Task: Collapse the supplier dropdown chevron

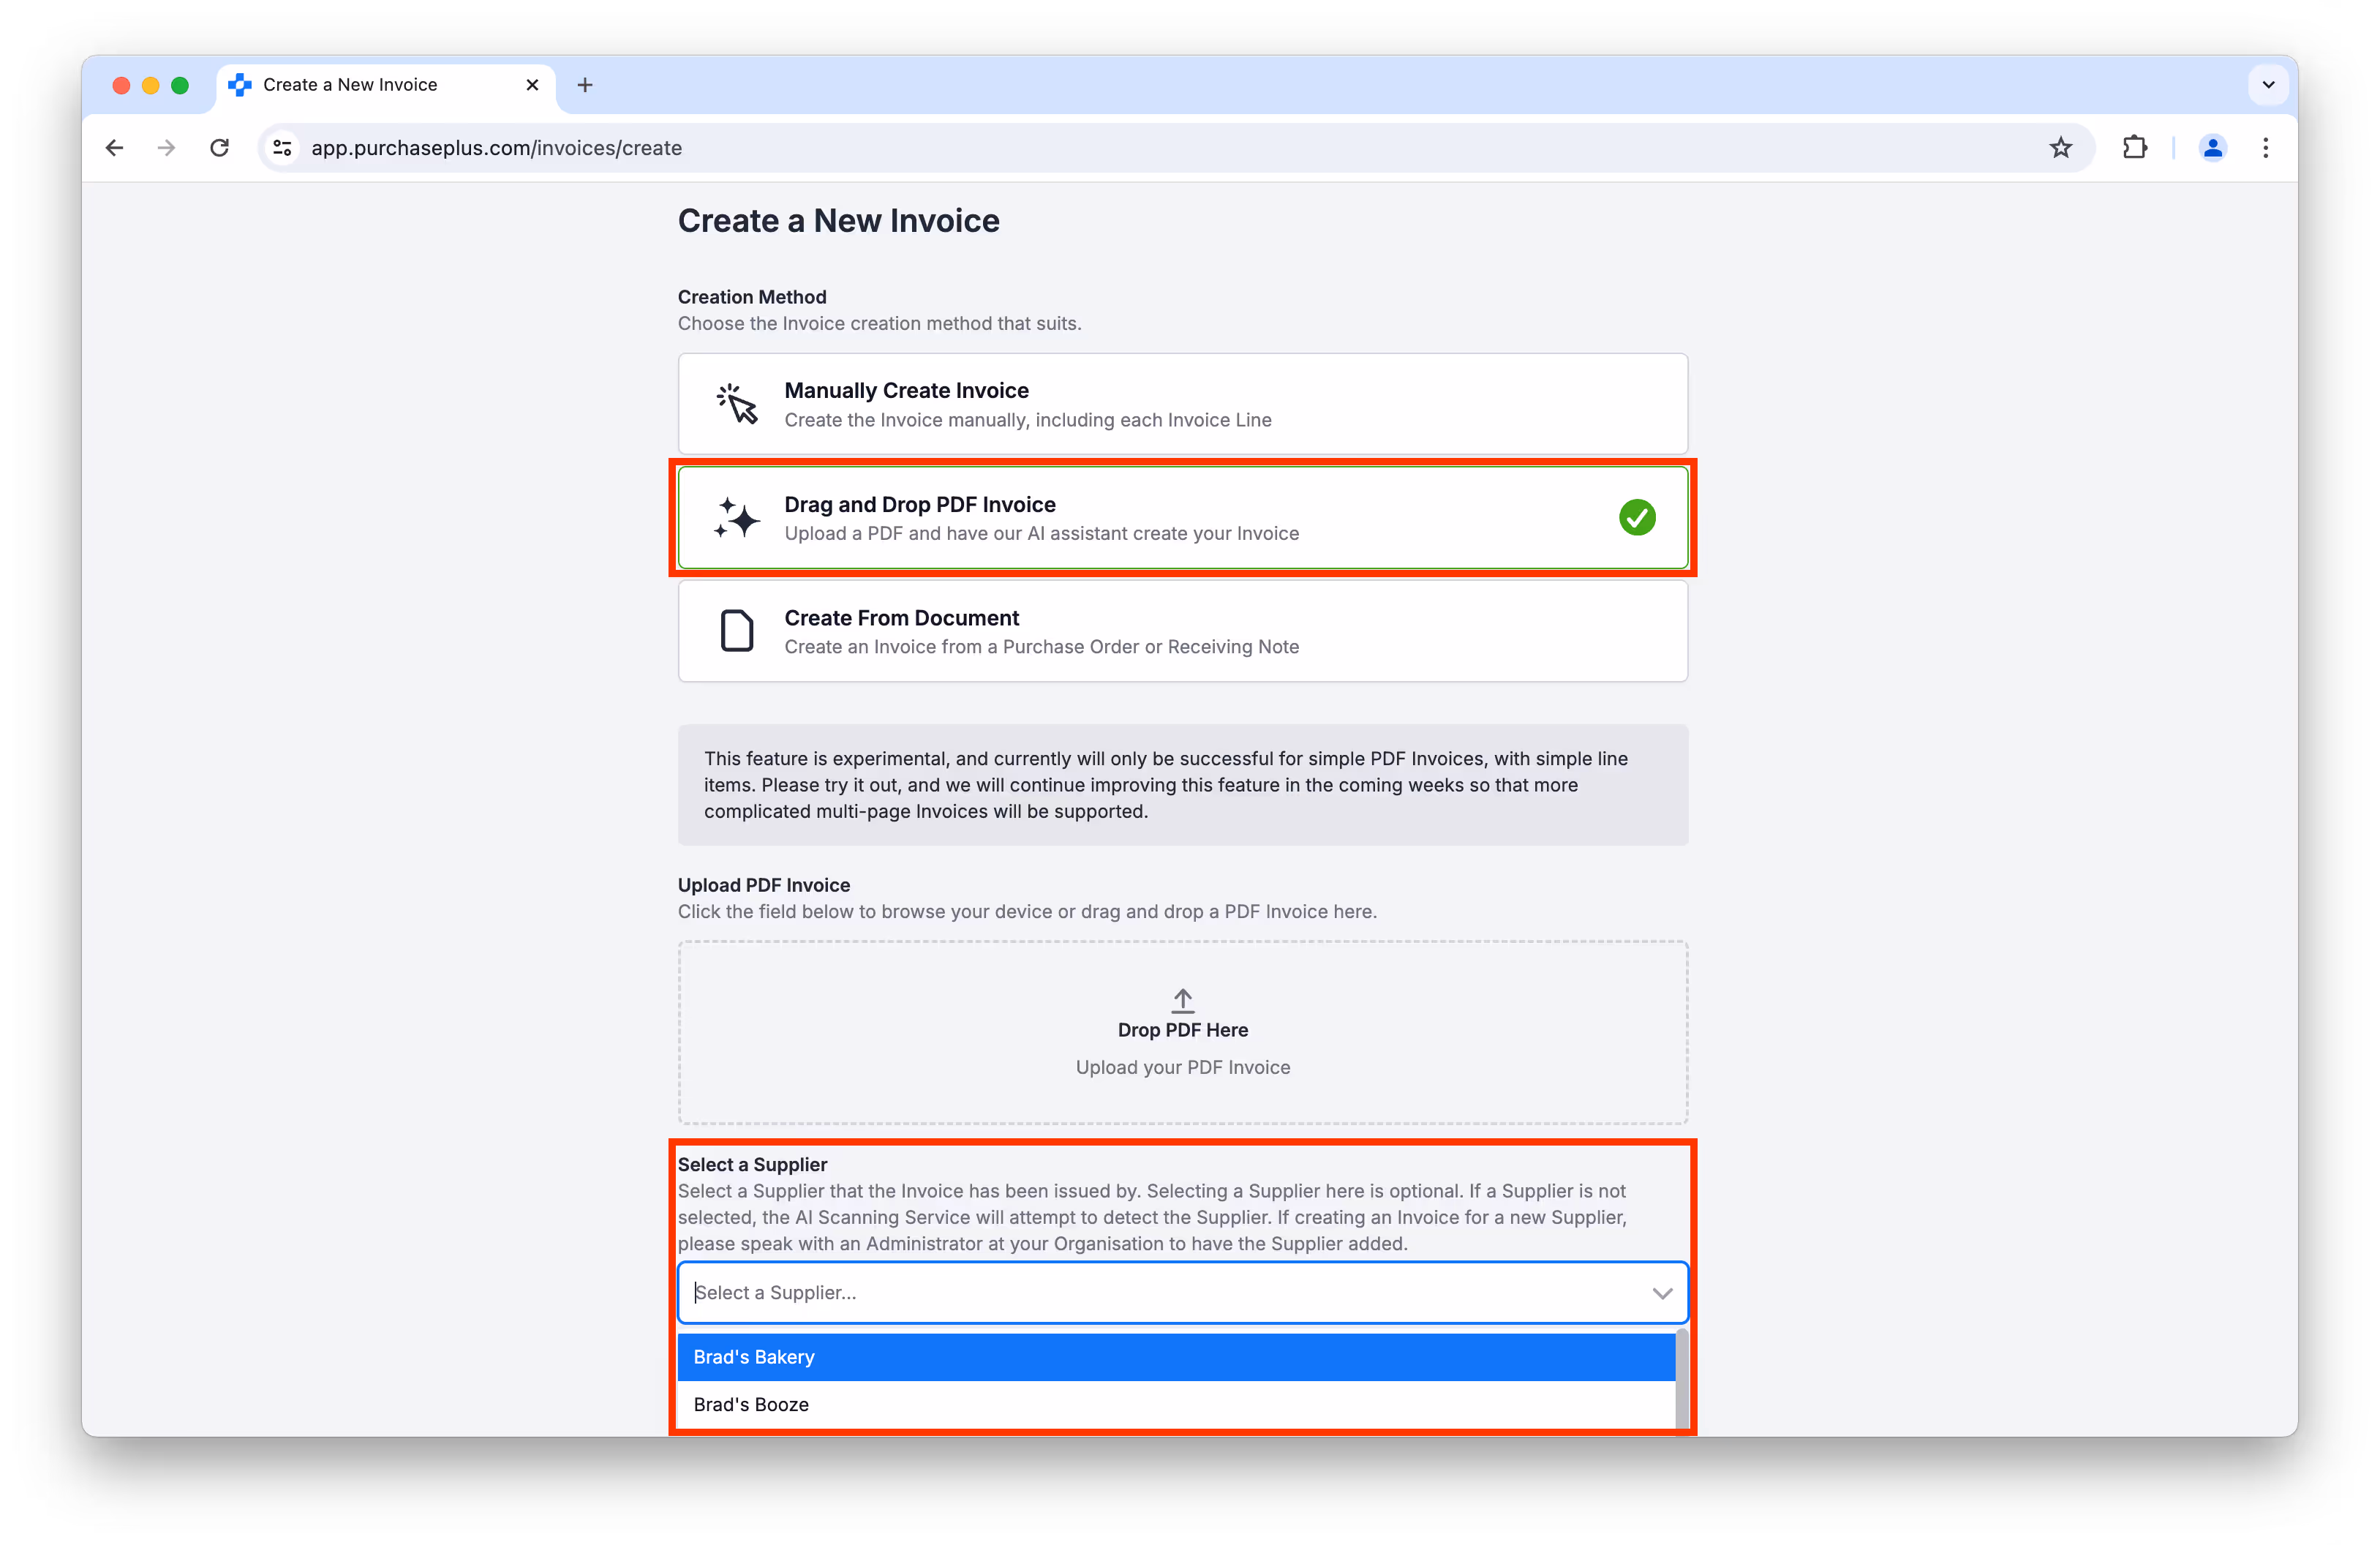Action: point(1662,1293)
